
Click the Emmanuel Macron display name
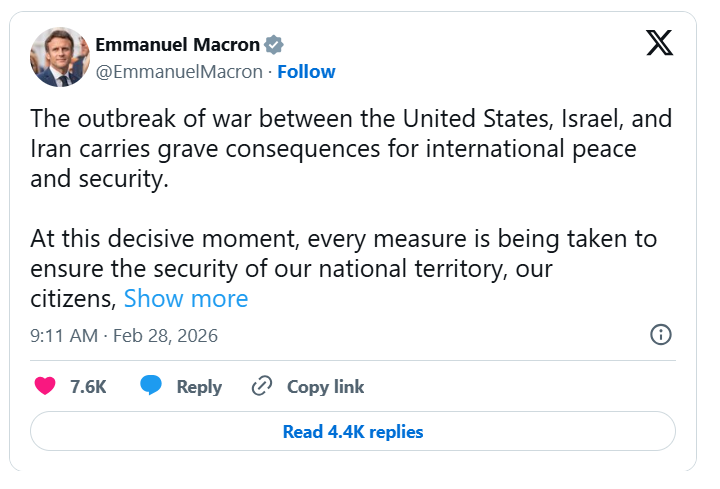[177, 45]
